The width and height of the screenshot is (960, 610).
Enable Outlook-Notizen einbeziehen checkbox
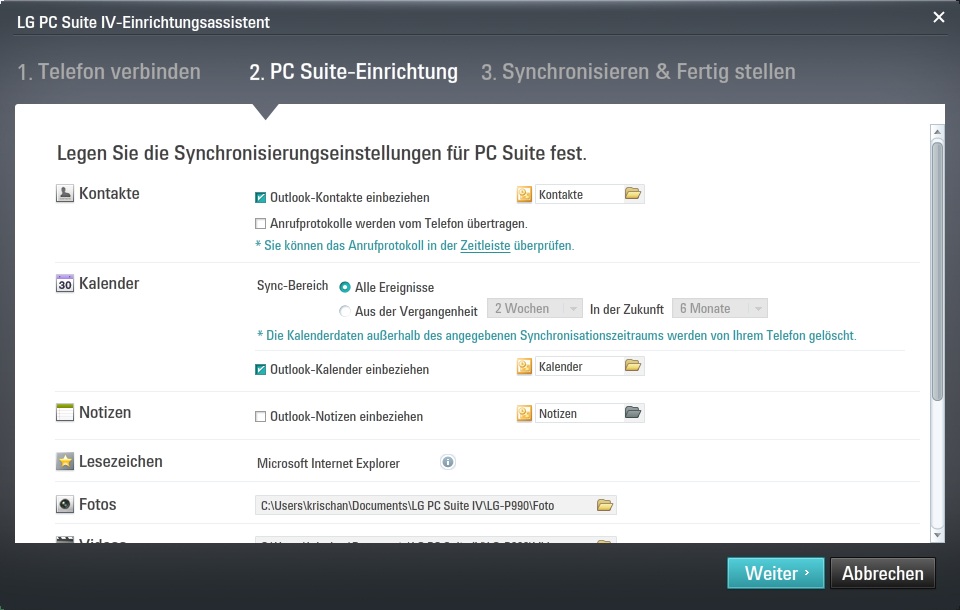[261, 416]
